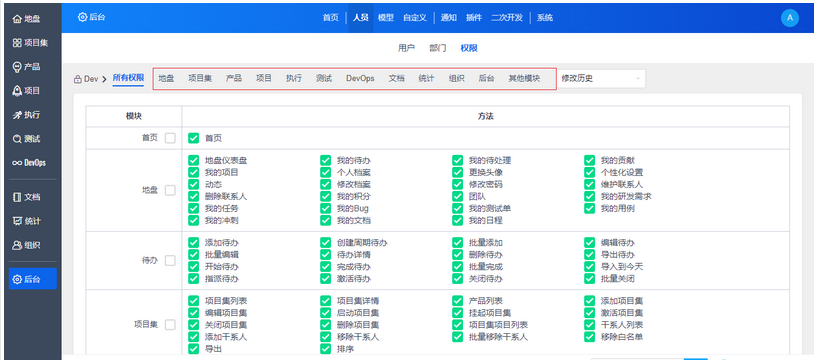
Task: Filter permissions by 执行 module tab
Action: pyautogui.click(x=294, y=79)
